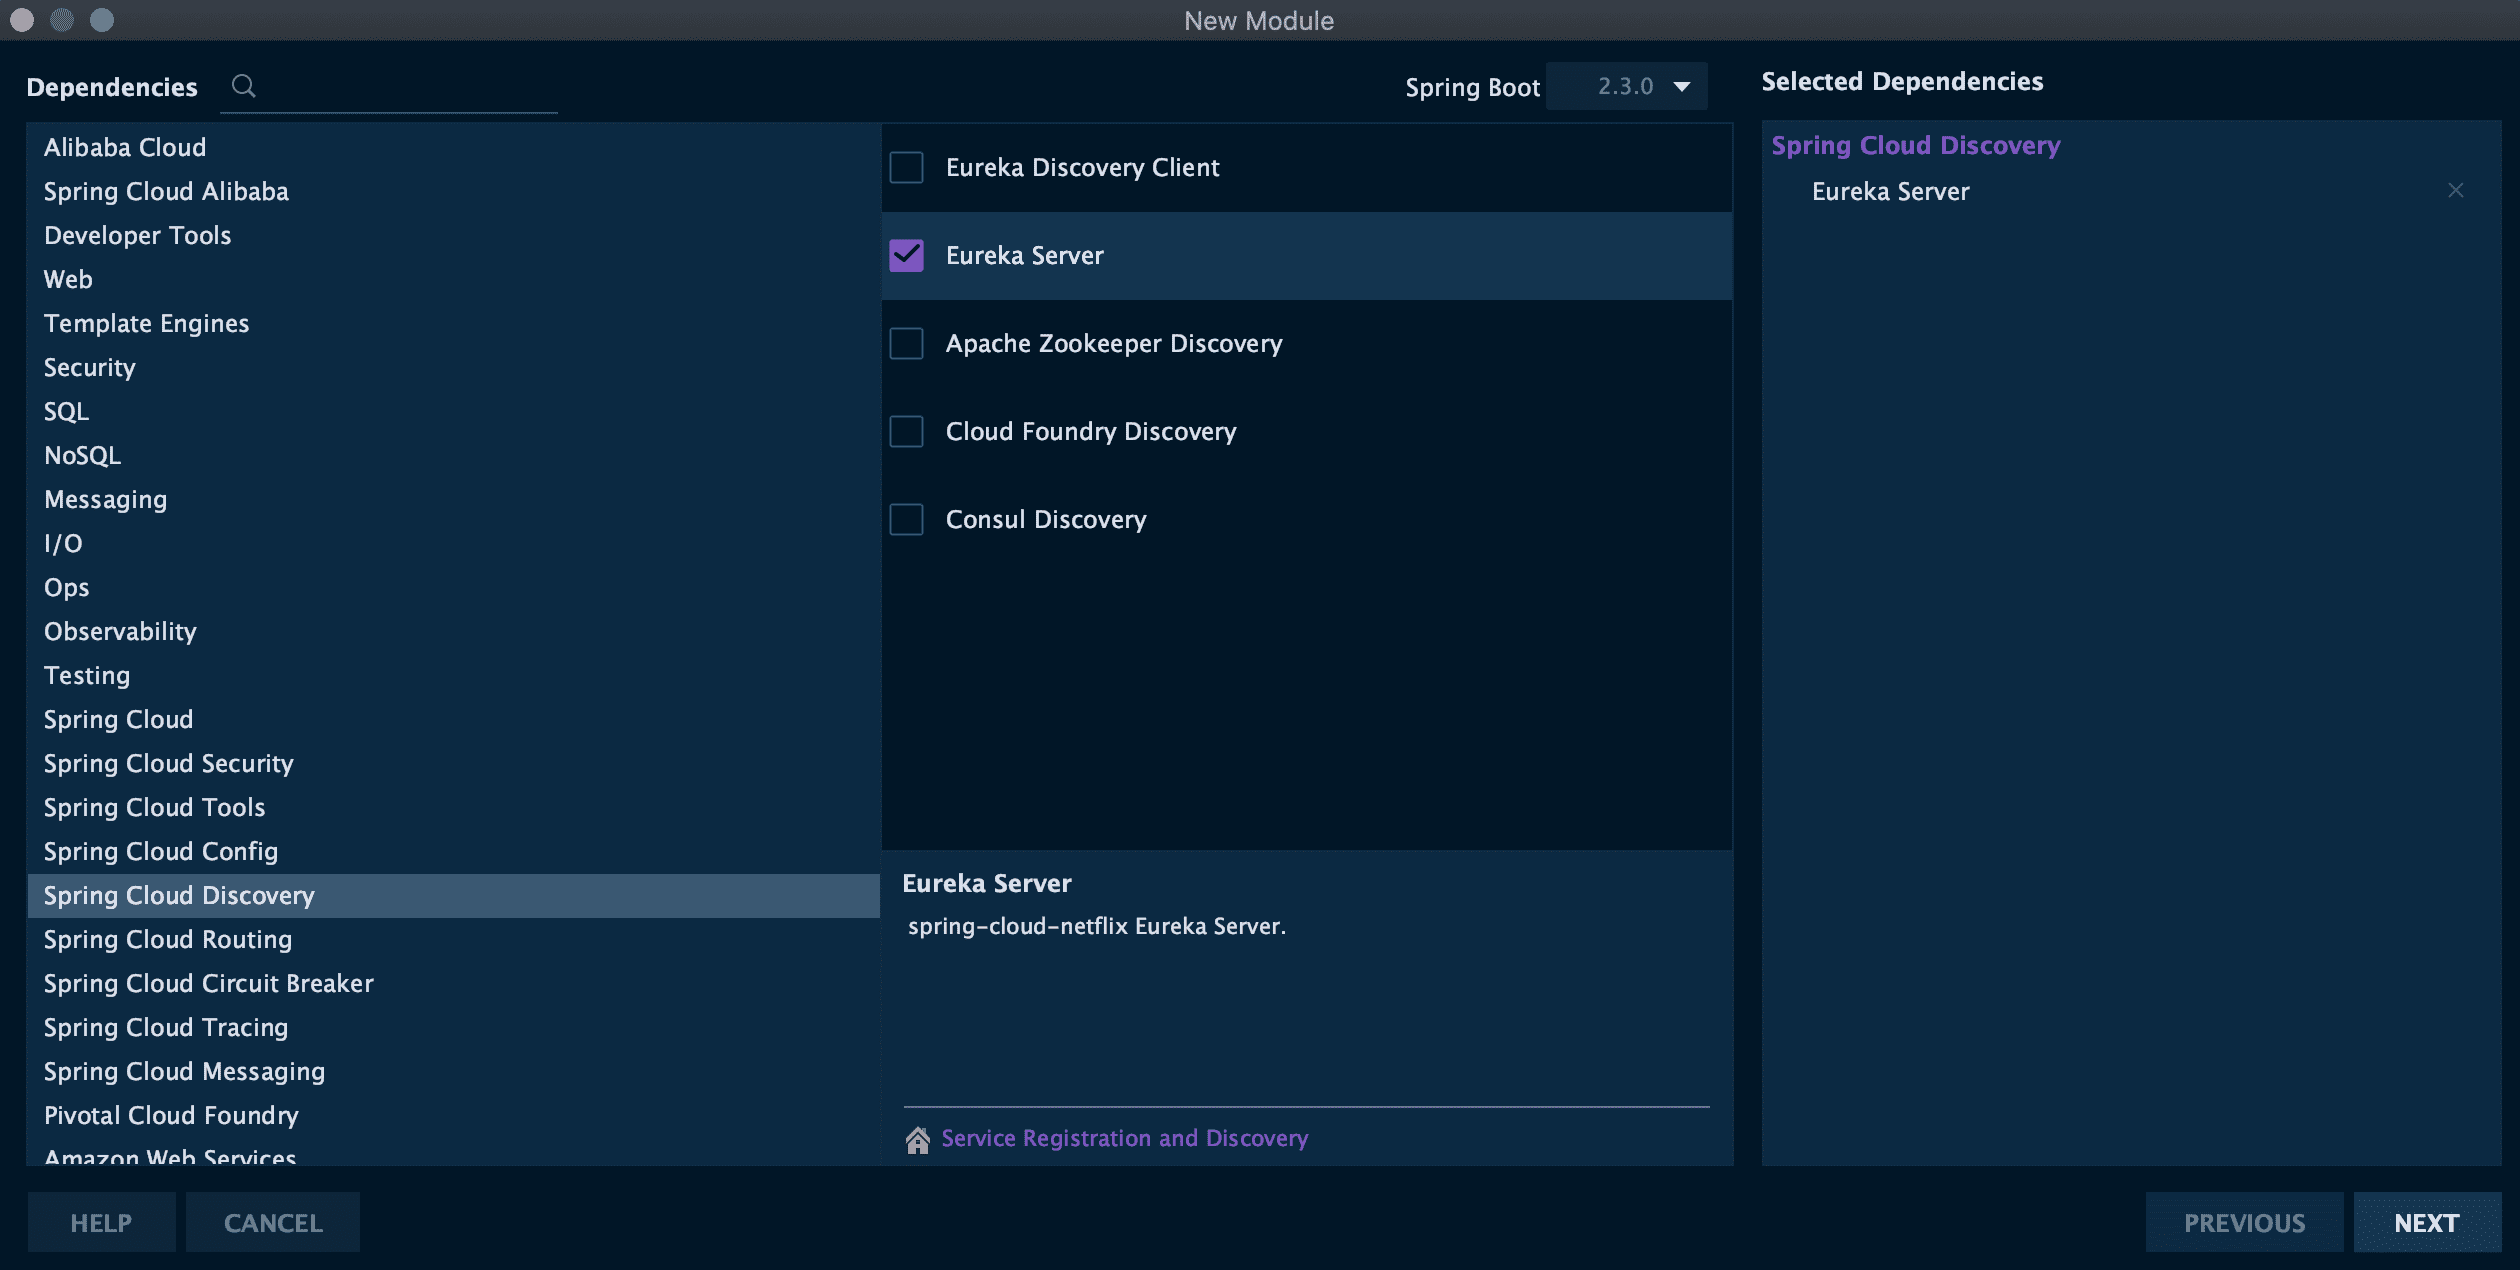This screenshot has height=1270, width=2520.
Task: Enable the Consul Discovery checkbox
Action: [906, 519]
